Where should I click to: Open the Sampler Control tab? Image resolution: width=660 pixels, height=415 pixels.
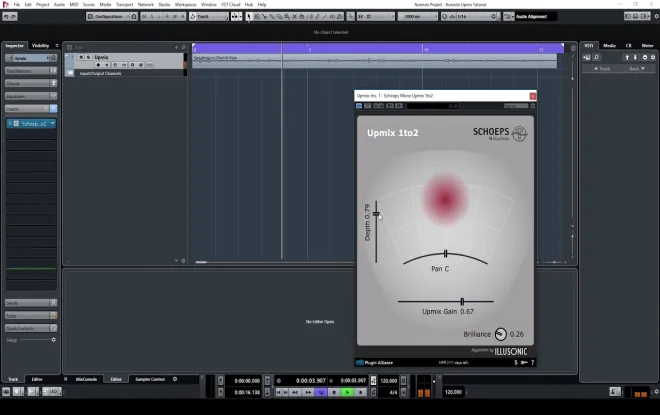pos(150,379)
